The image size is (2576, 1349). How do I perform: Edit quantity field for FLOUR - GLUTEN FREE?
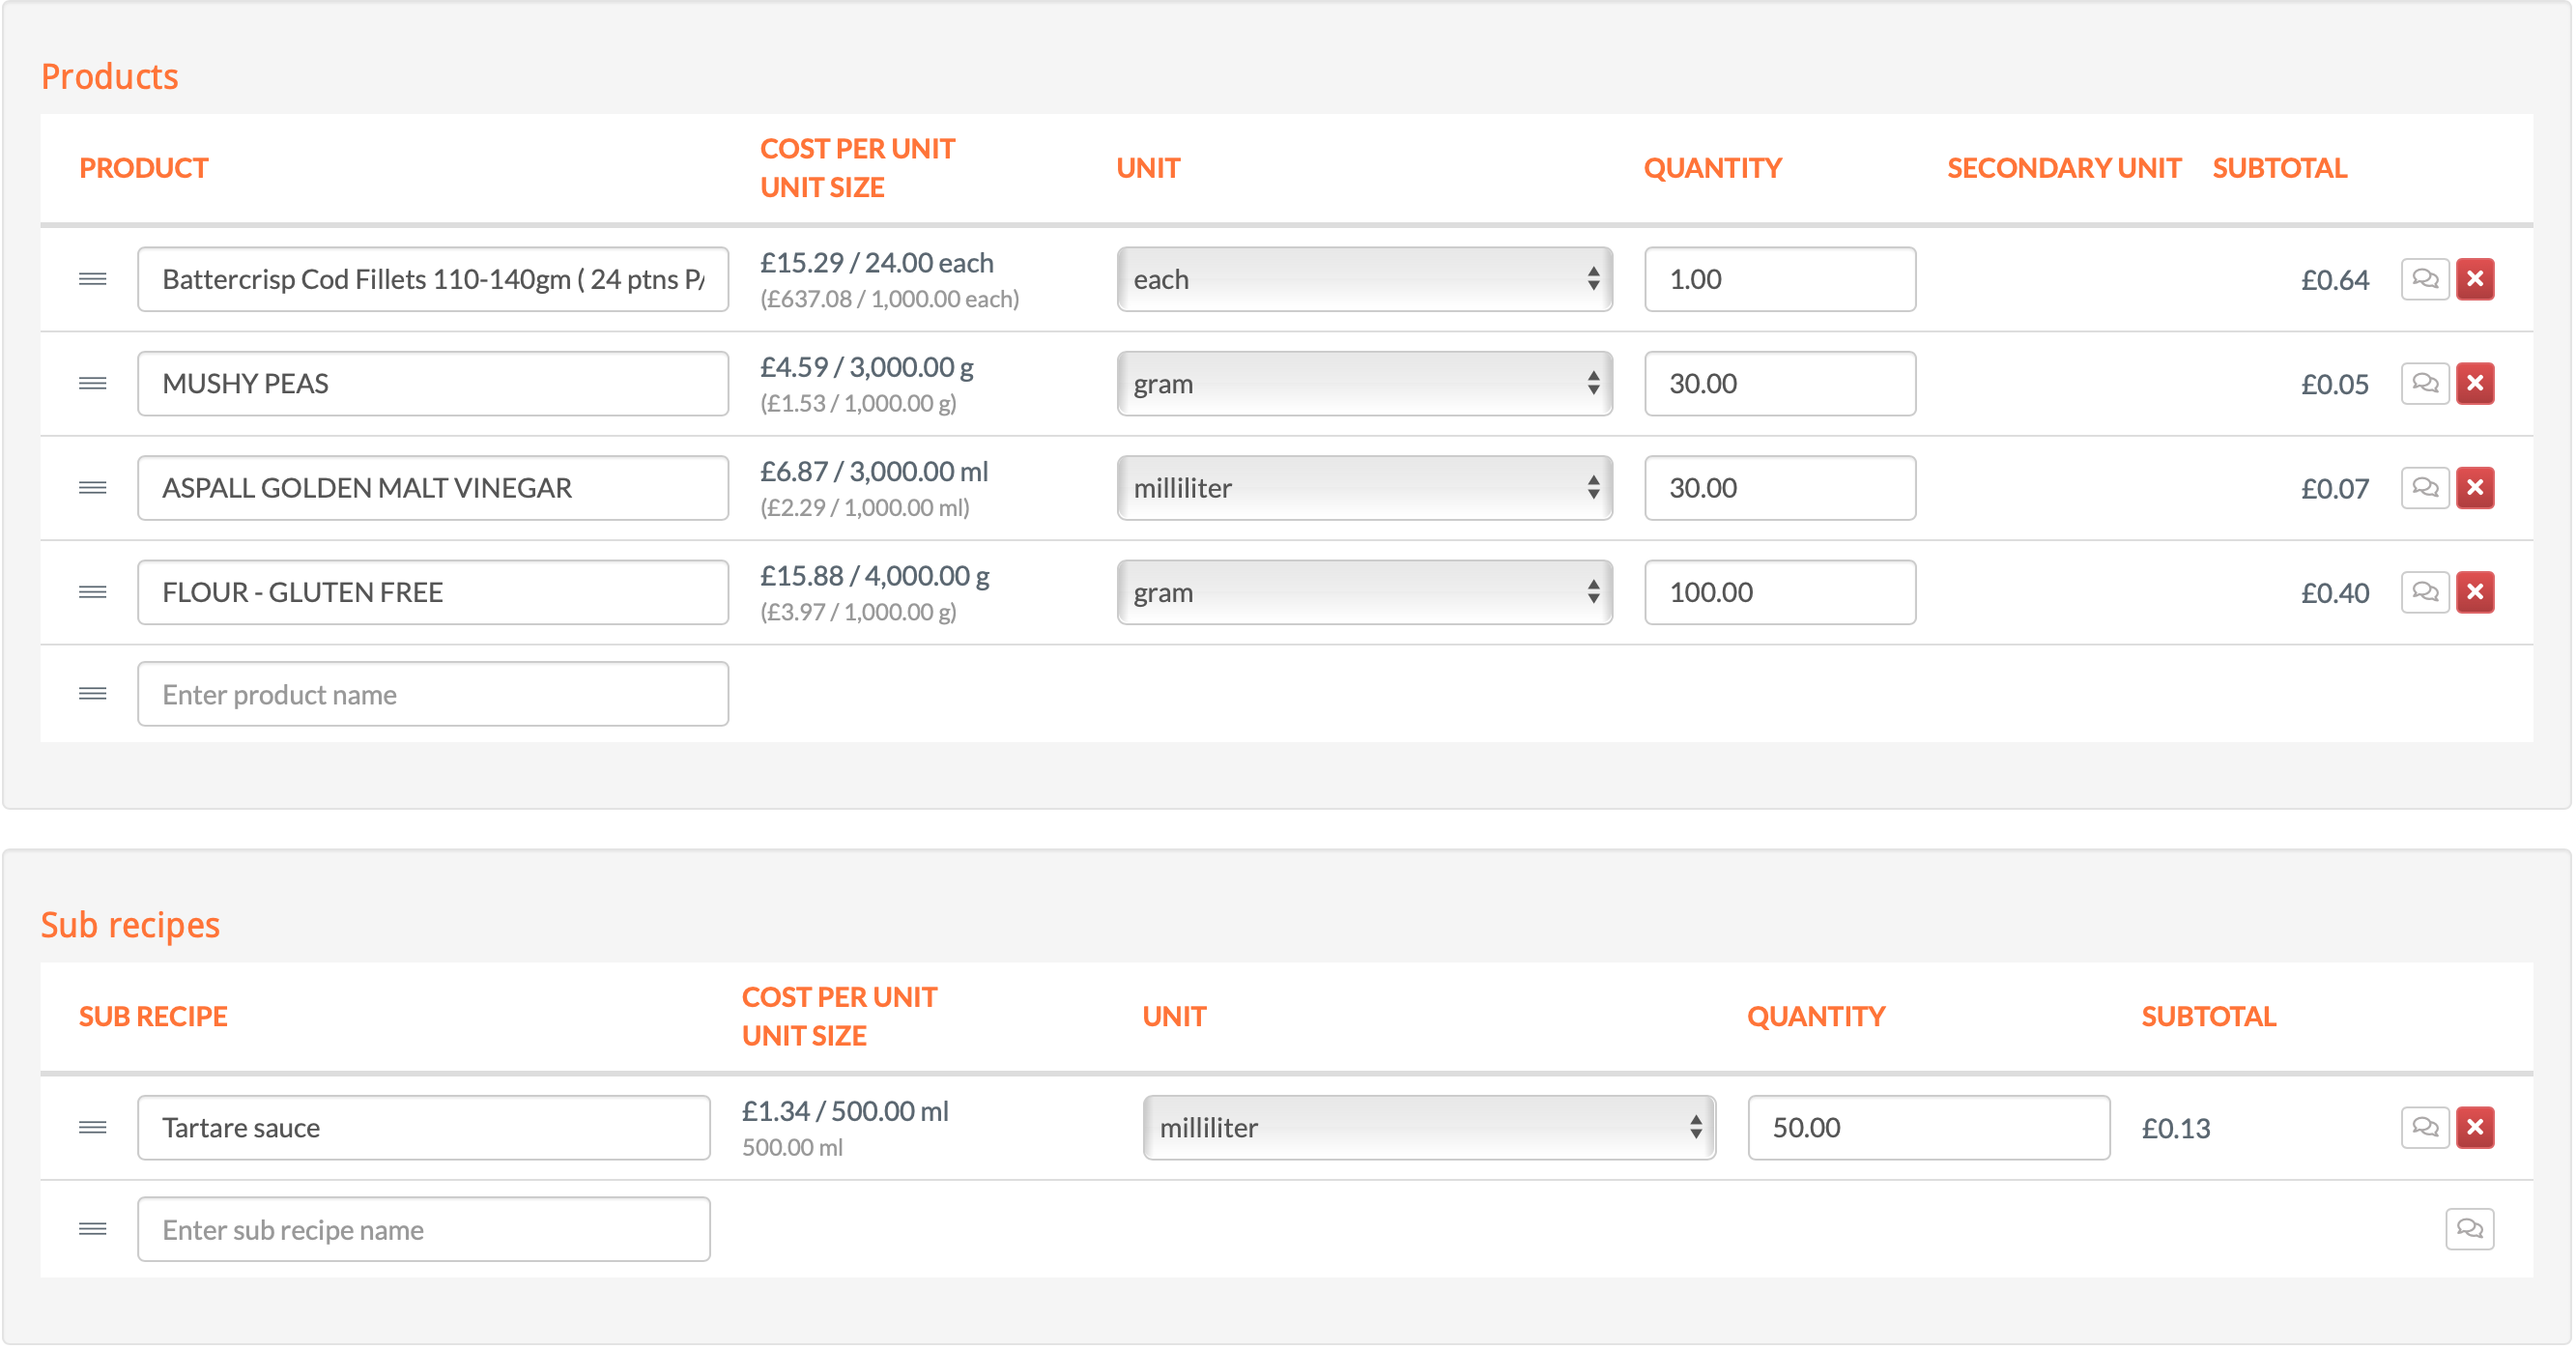point(1779,592)
